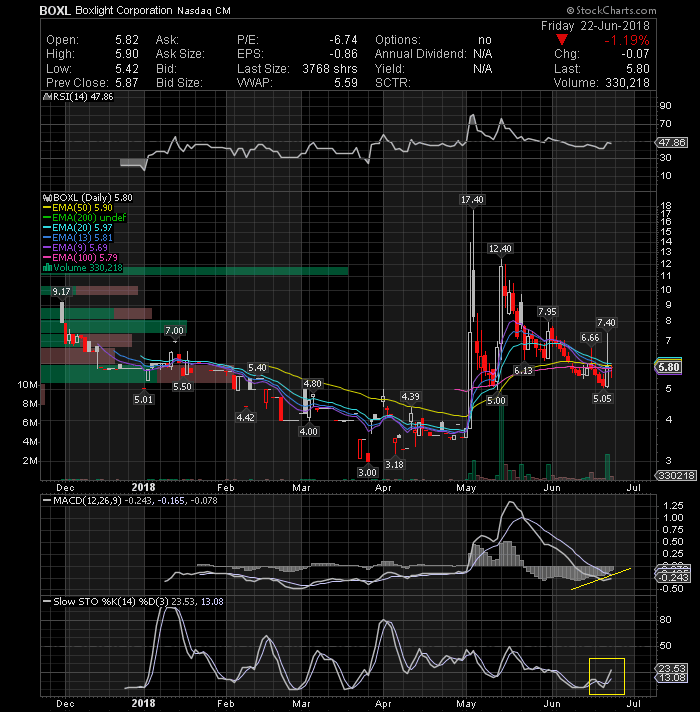The image size is (700, 712).
Task: Click the 5.05 low price label
Action: pyautogui.click(x=602, y=399)
